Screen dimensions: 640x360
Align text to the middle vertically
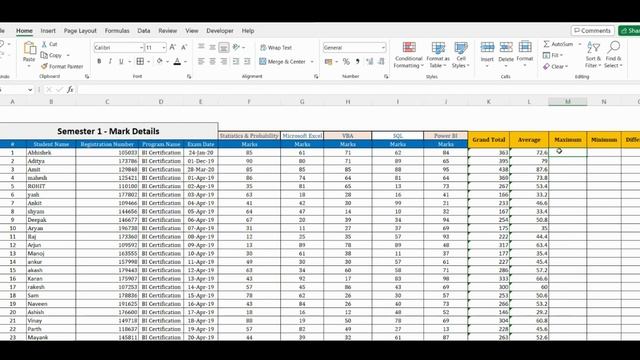pos(212,47)
